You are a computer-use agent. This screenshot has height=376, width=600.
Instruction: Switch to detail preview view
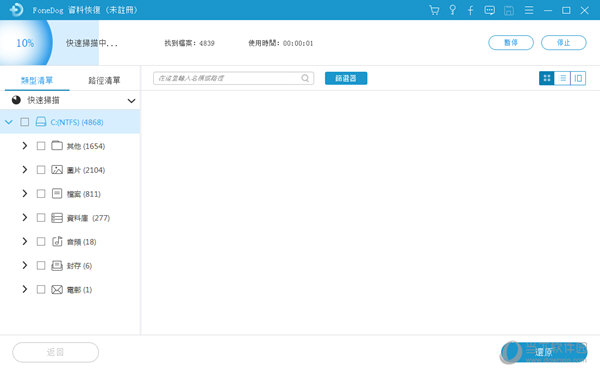[x=578, y=78]
